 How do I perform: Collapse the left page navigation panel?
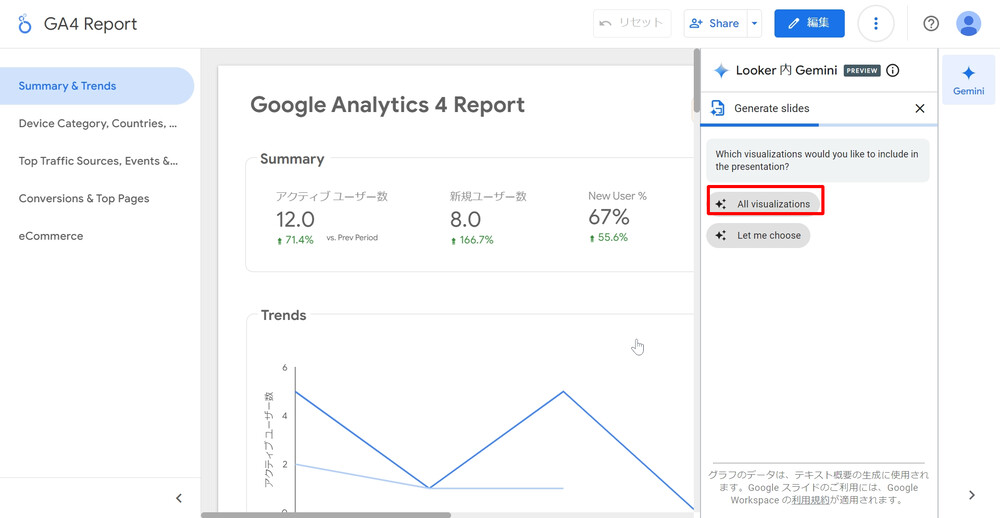tap(179, 498)
